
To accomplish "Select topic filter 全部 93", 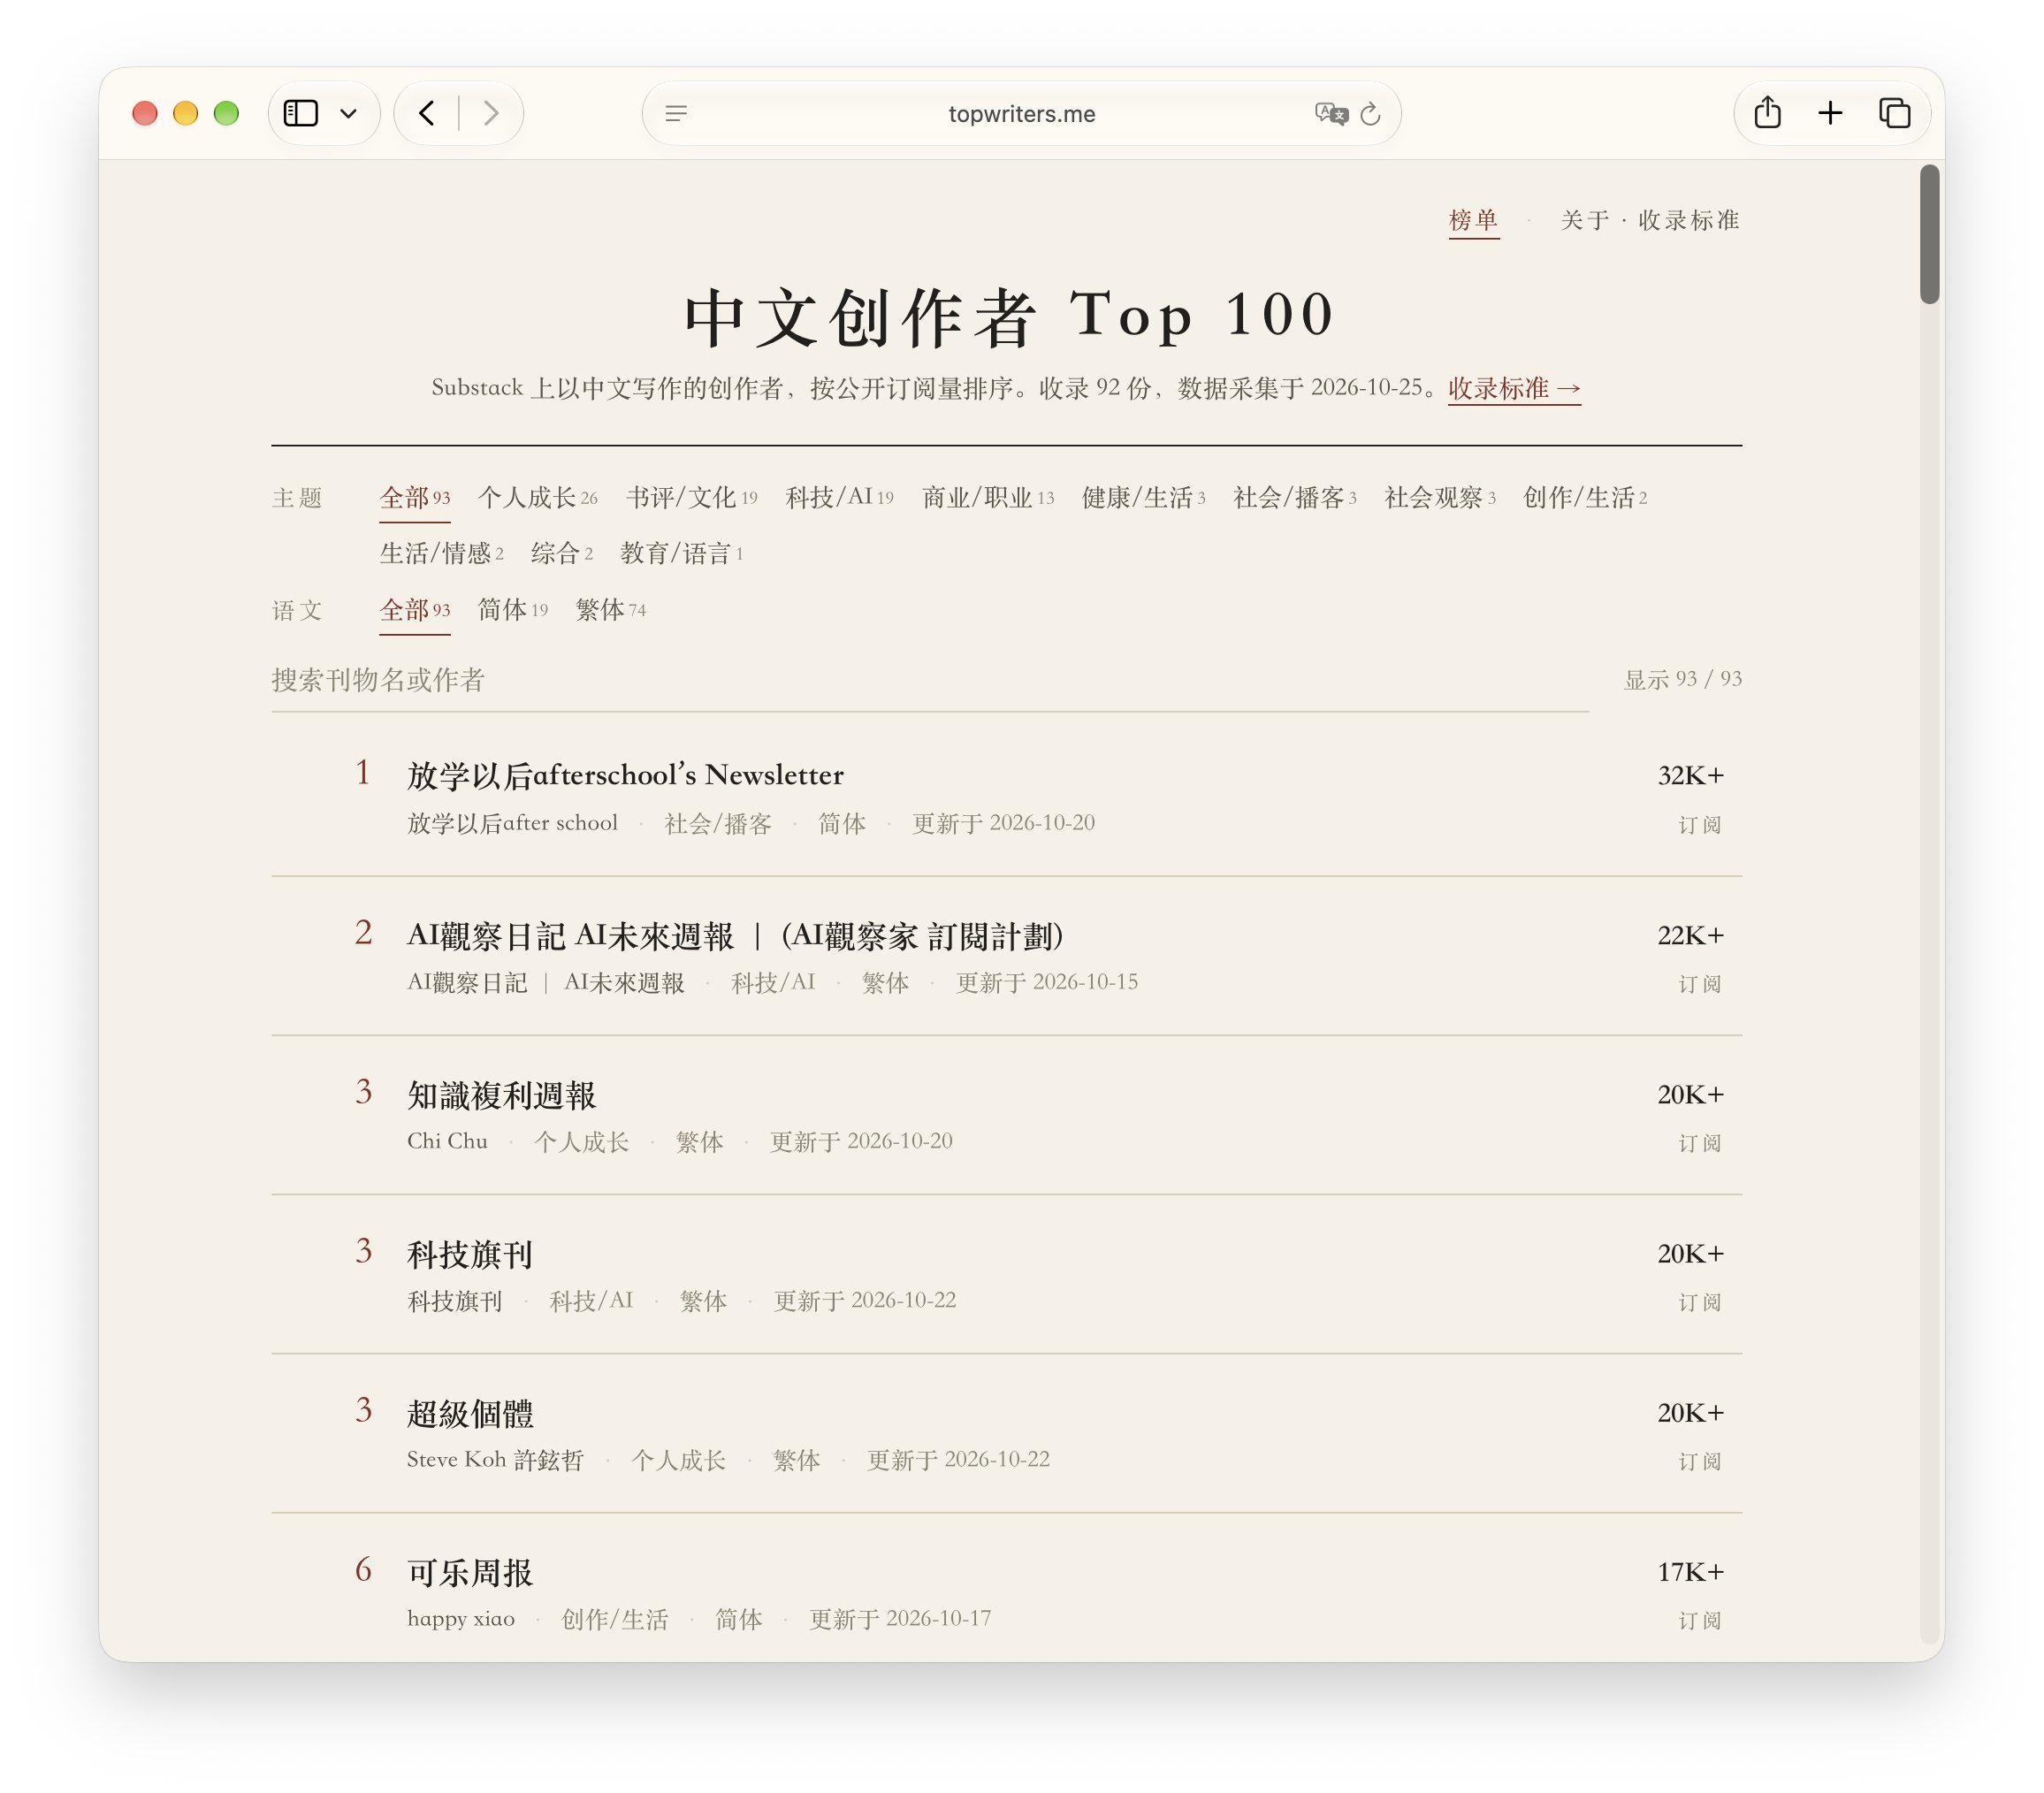I will pyautogui.click(x=414, y=498).
